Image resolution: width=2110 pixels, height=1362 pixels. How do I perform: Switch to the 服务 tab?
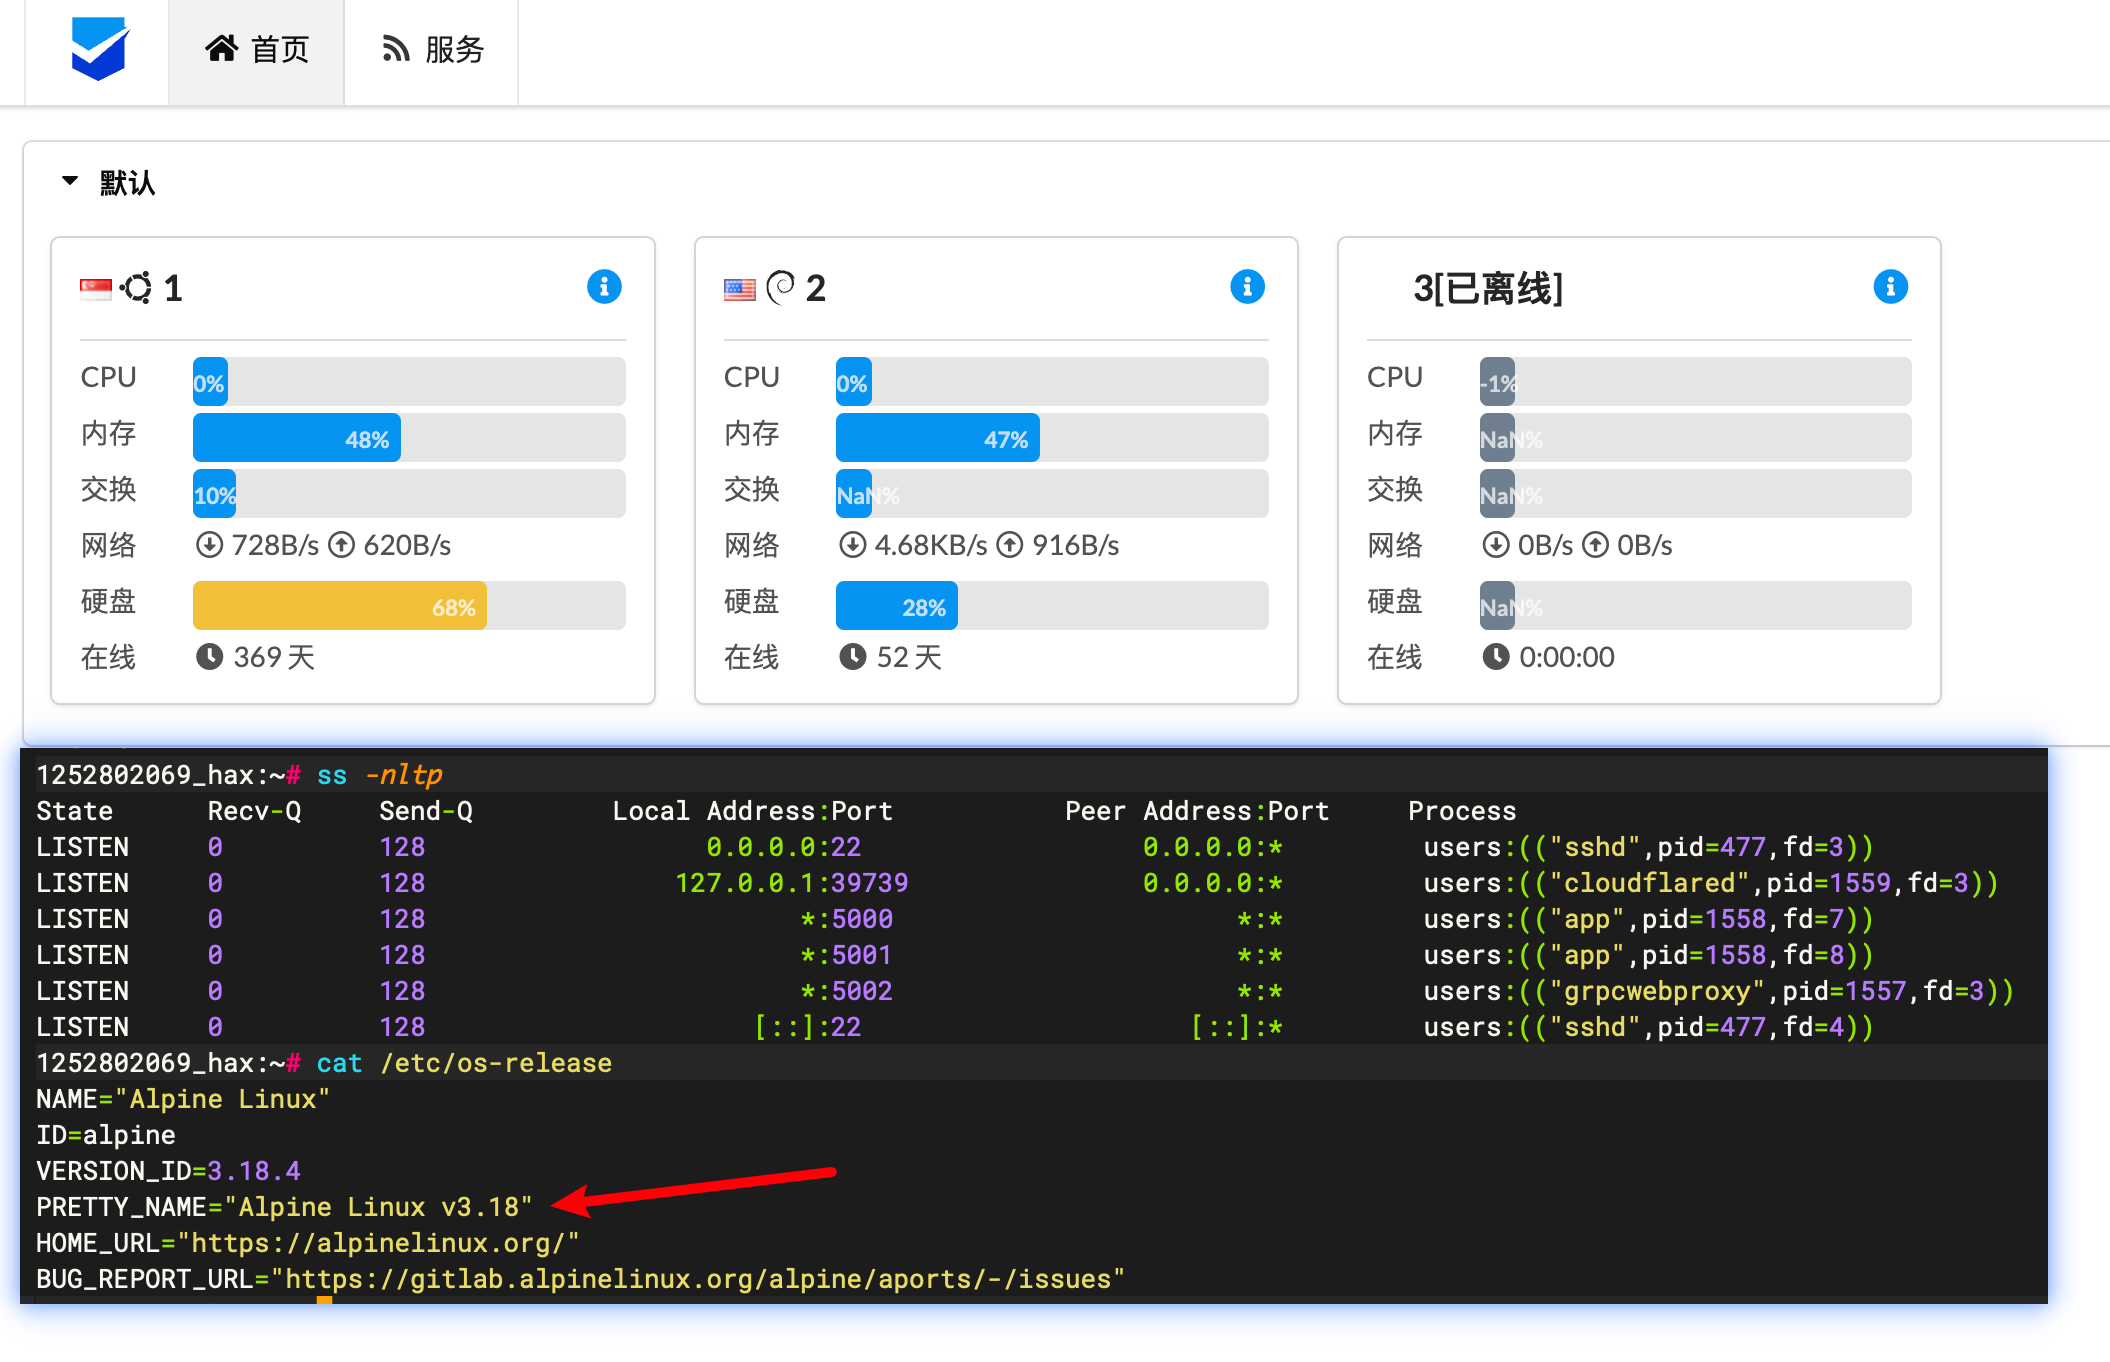[432, 49]
